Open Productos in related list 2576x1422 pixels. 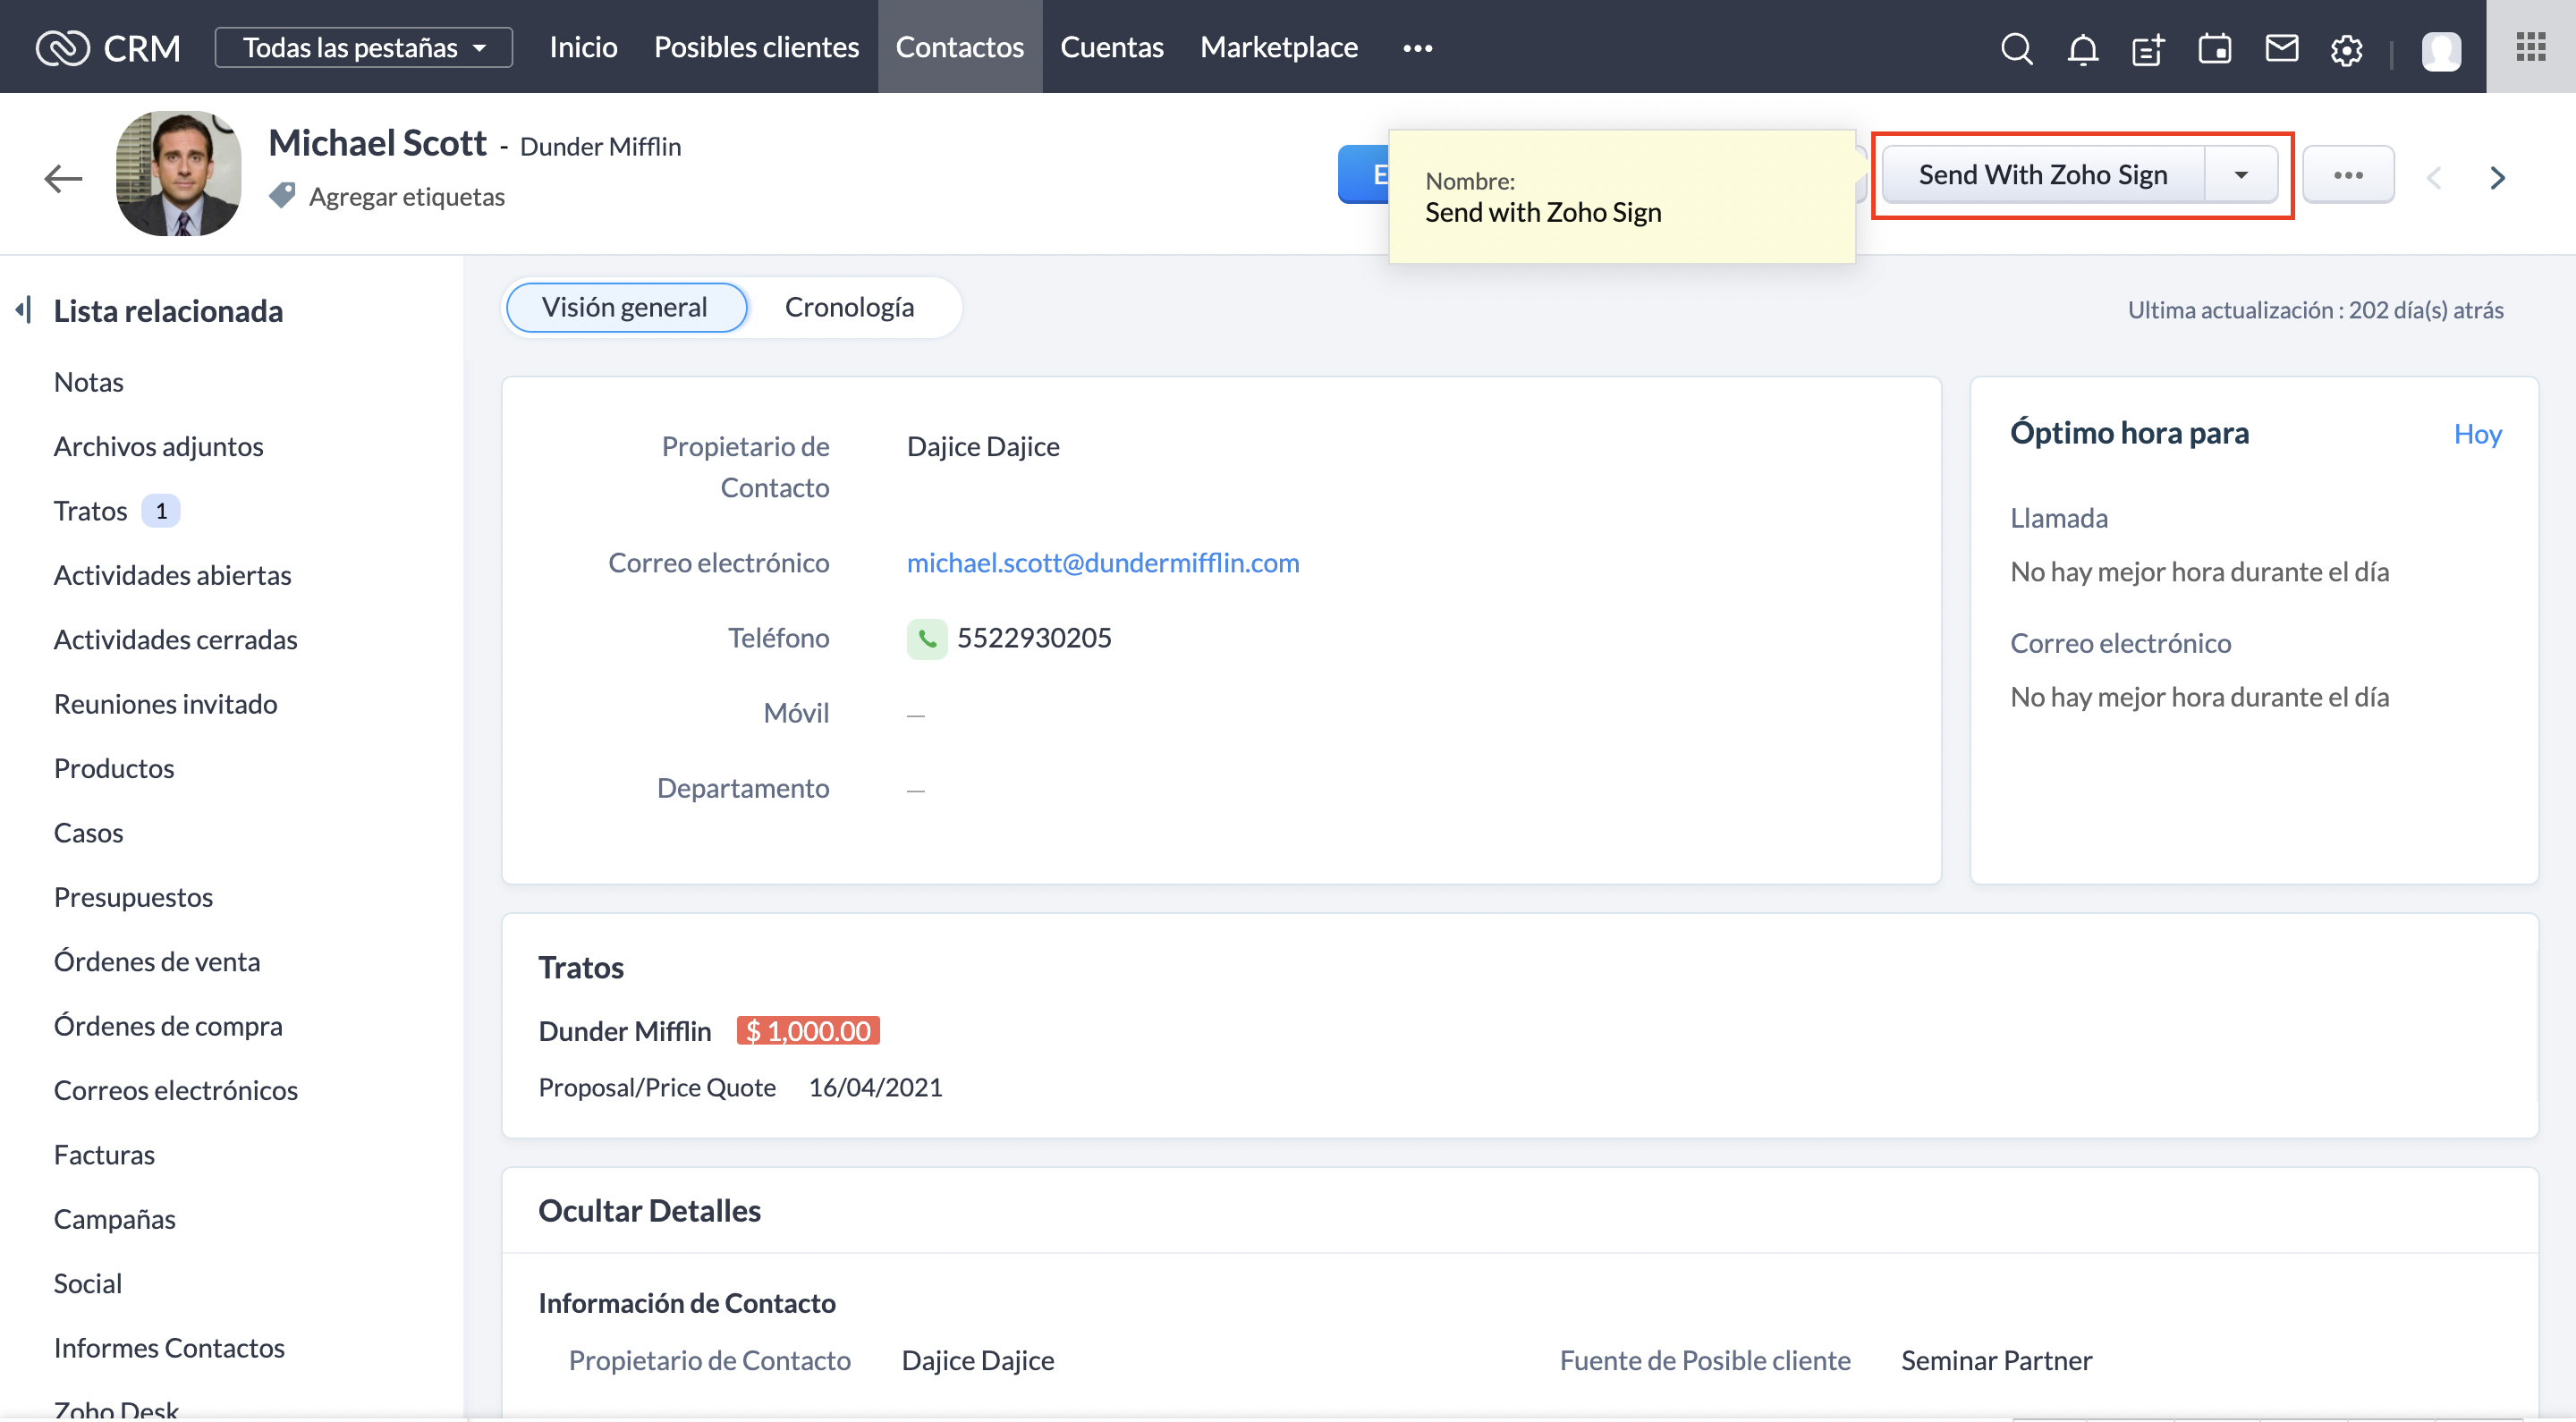(114, 768)
